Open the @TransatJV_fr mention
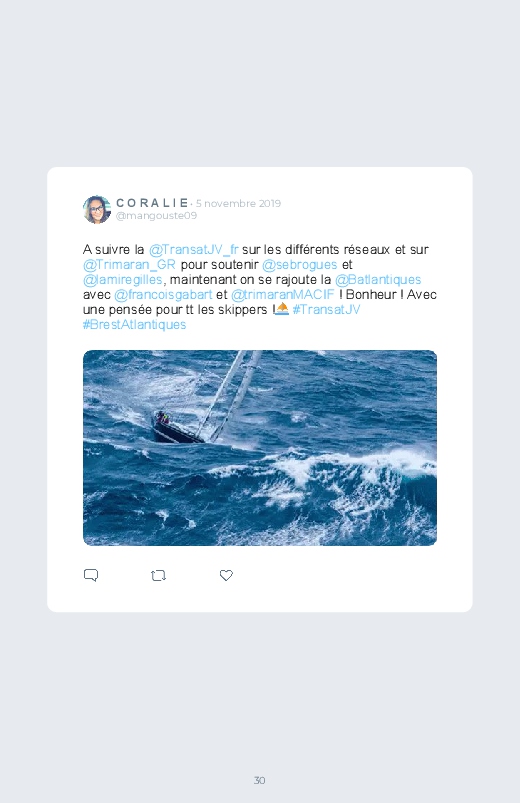This screenshot has height=803, width=520. tap(194, 249)
